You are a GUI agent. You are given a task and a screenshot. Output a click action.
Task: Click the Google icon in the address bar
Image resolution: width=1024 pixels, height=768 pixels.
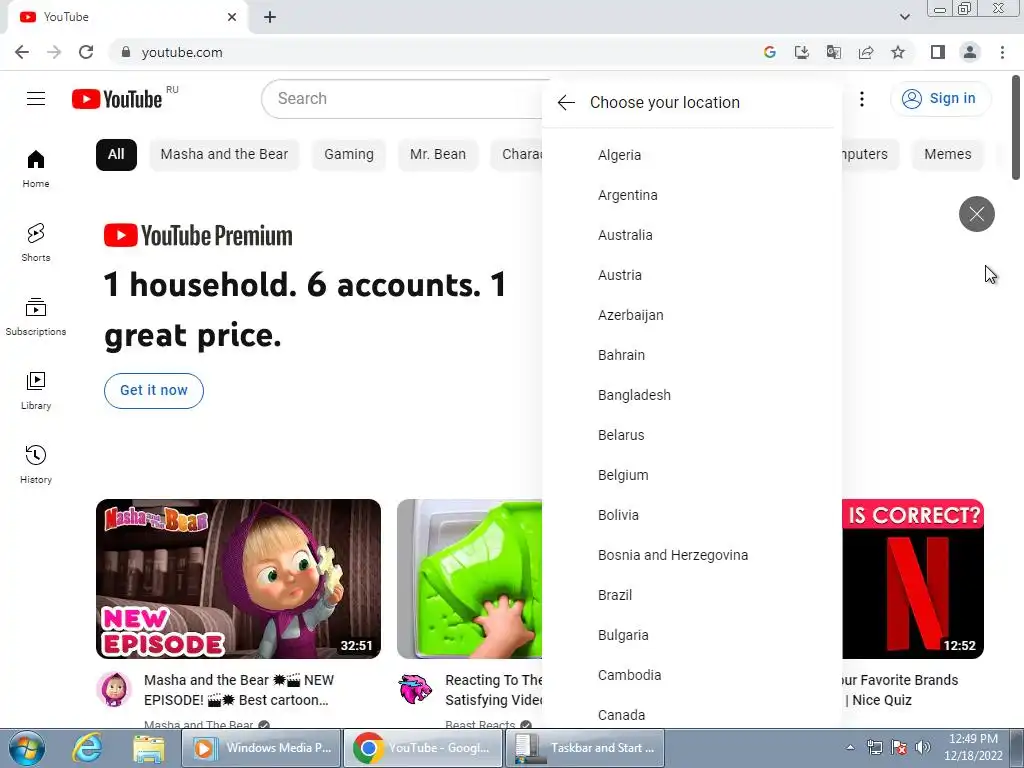(770, 52)
